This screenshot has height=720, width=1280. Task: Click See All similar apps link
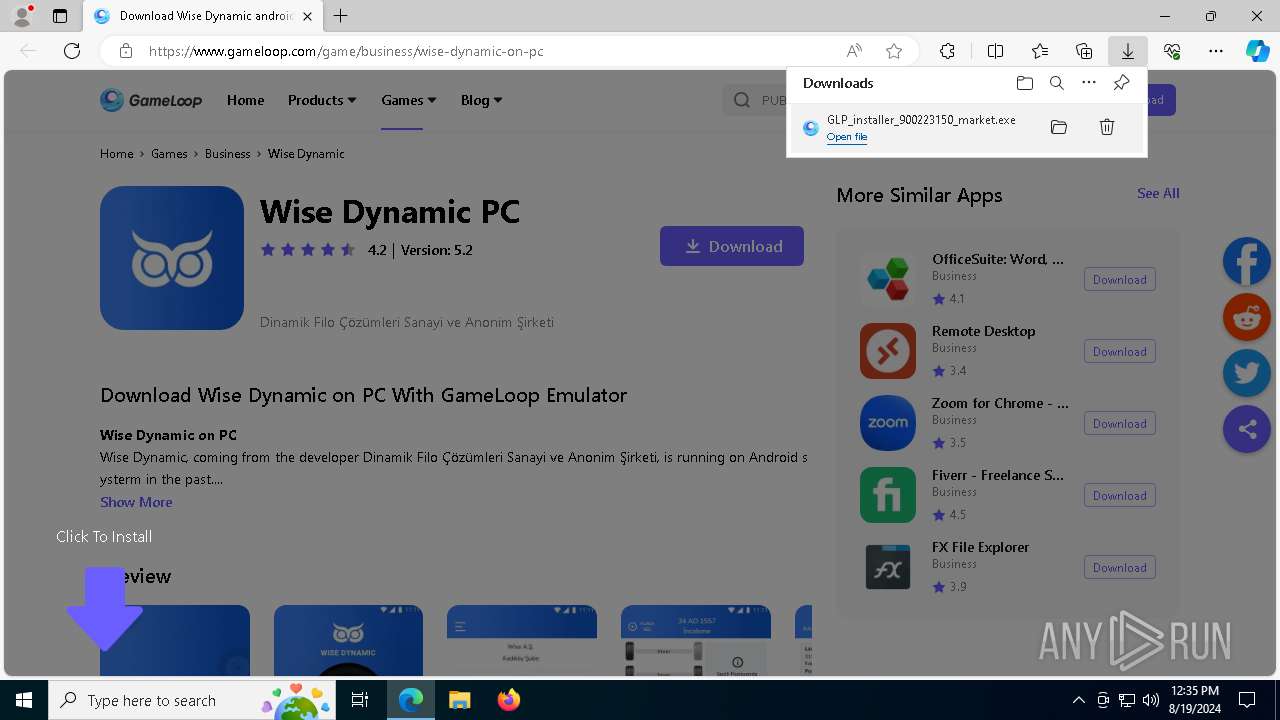click(x=1158, y=193)
